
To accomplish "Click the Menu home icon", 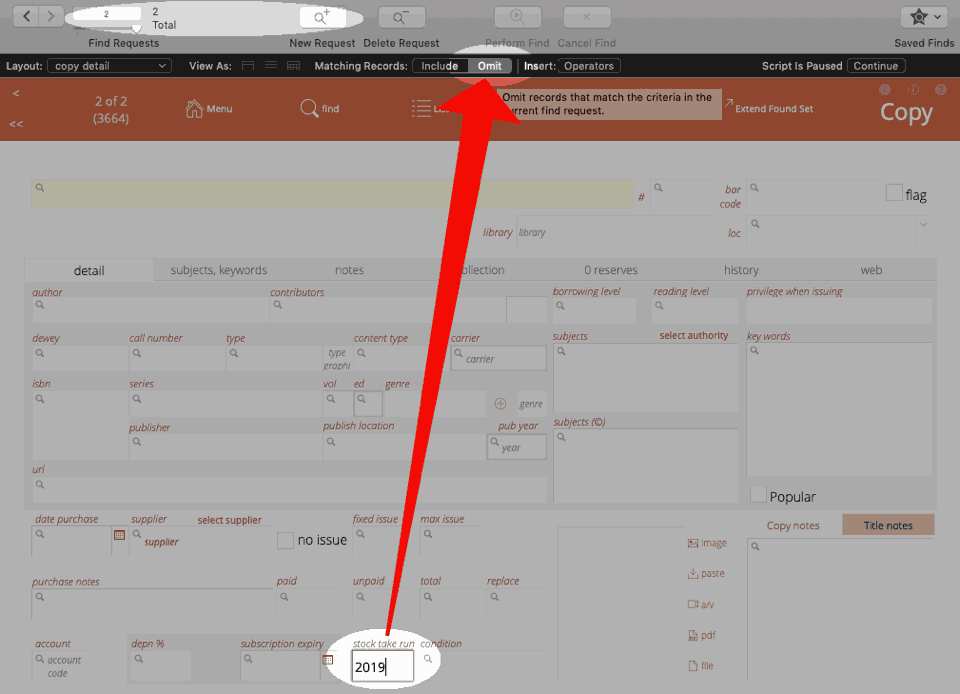I will [194, 108].
